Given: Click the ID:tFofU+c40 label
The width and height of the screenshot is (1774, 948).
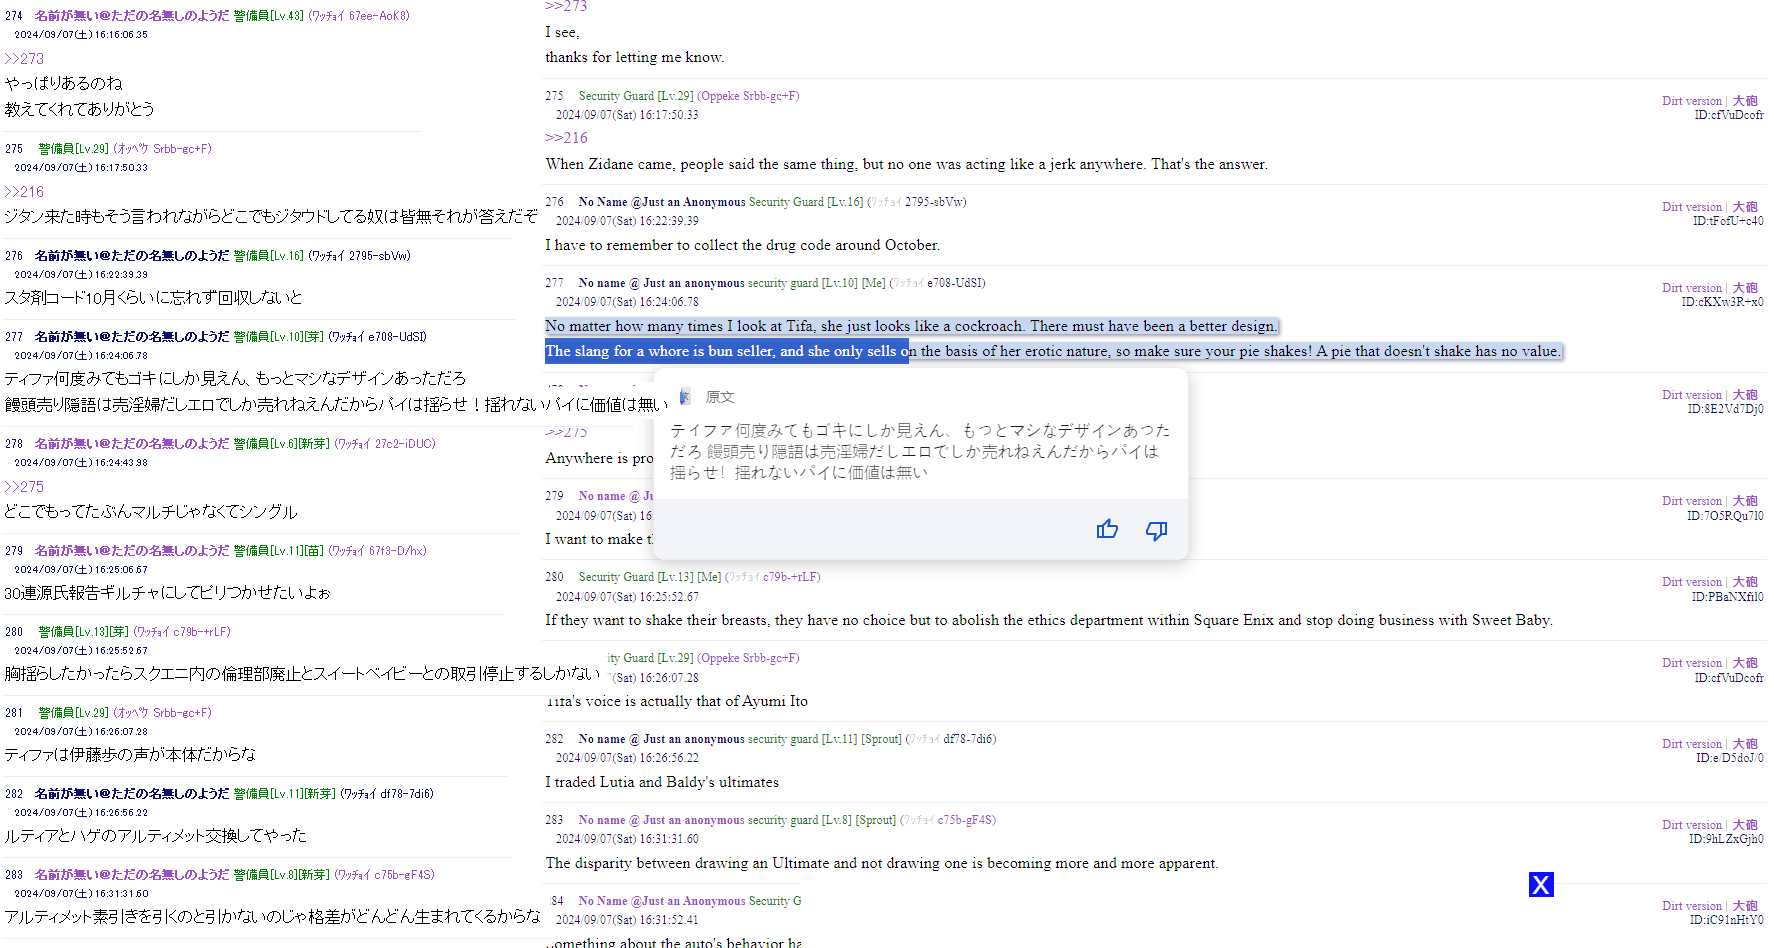Looking at the screenshot, I should pos(1728,221).
